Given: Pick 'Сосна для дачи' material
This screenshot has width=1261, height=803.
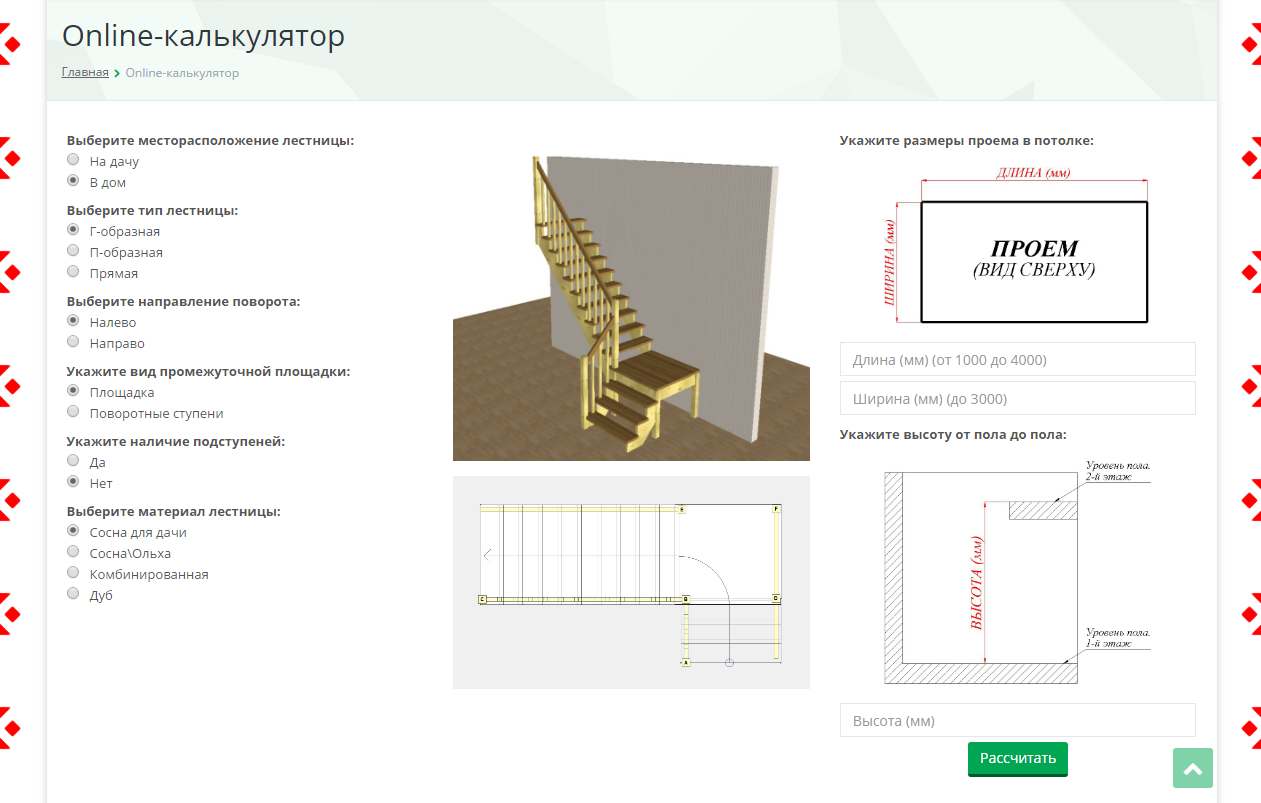Looking at the screenshot, I should point(73,531).
